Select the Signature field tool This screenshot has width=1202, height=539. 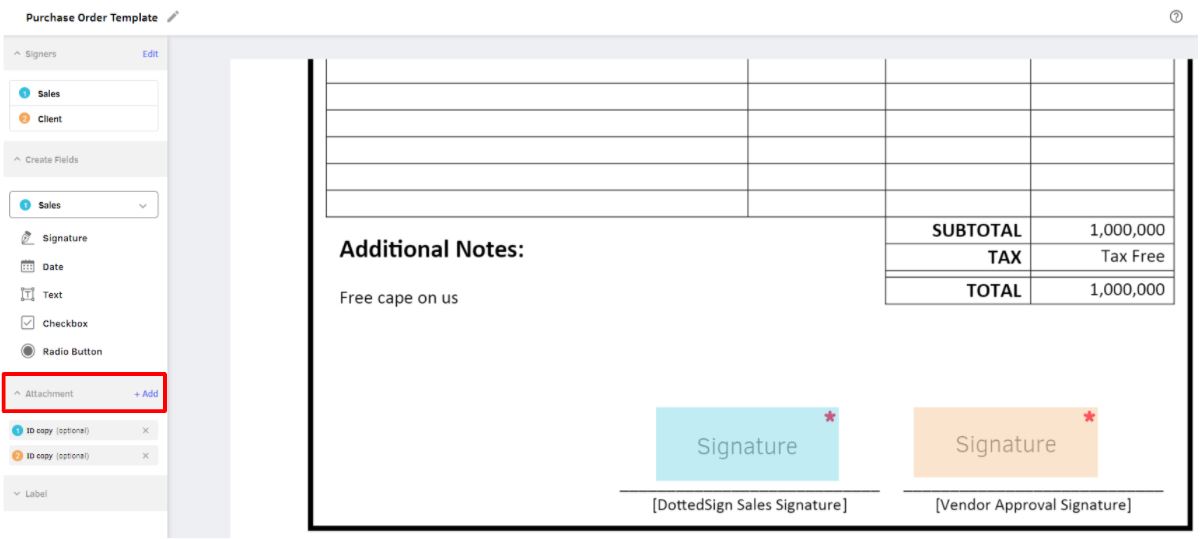coord(54,238)
